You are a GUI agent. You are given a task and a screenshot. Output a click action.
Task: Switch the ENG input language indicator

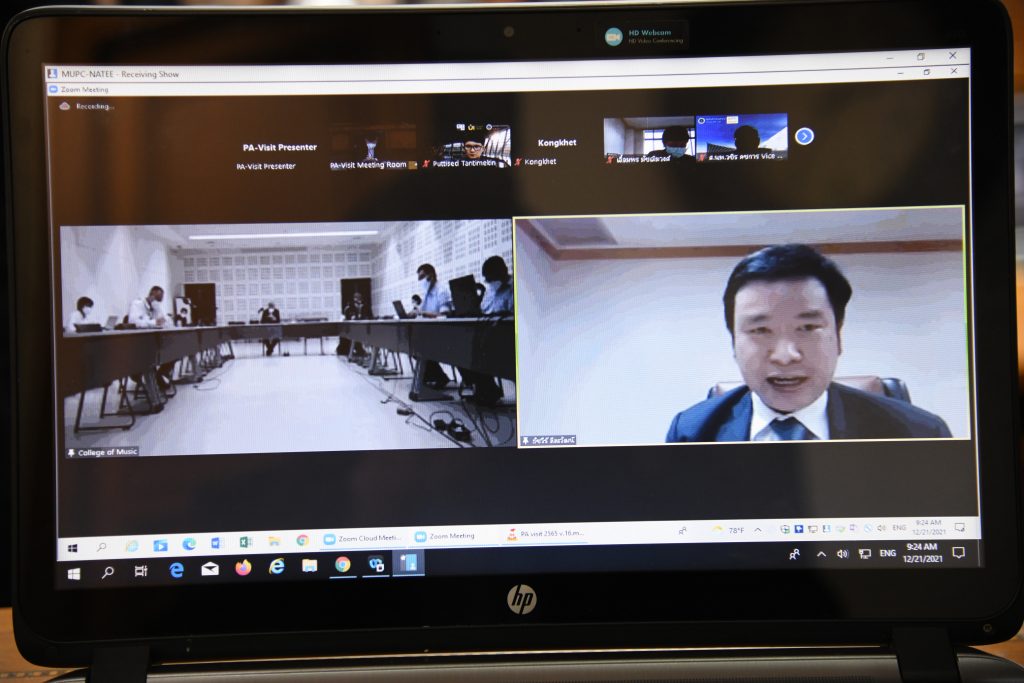coord(887,553)
